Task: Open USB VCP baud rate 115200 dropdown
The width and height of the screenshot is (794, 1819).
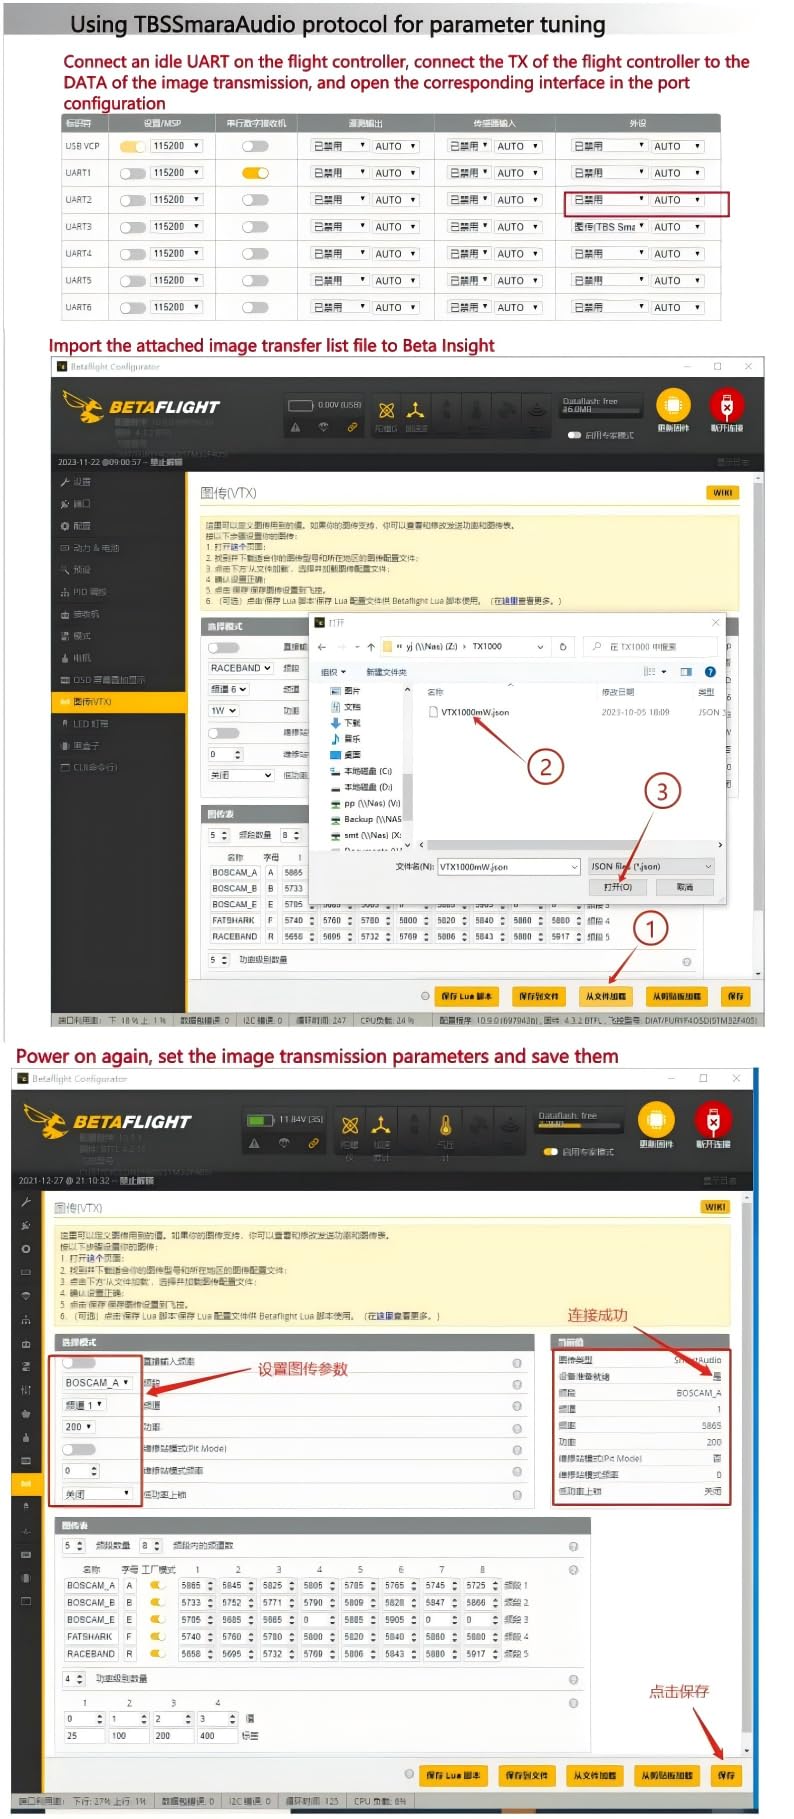Action: [x=177, y=146]
